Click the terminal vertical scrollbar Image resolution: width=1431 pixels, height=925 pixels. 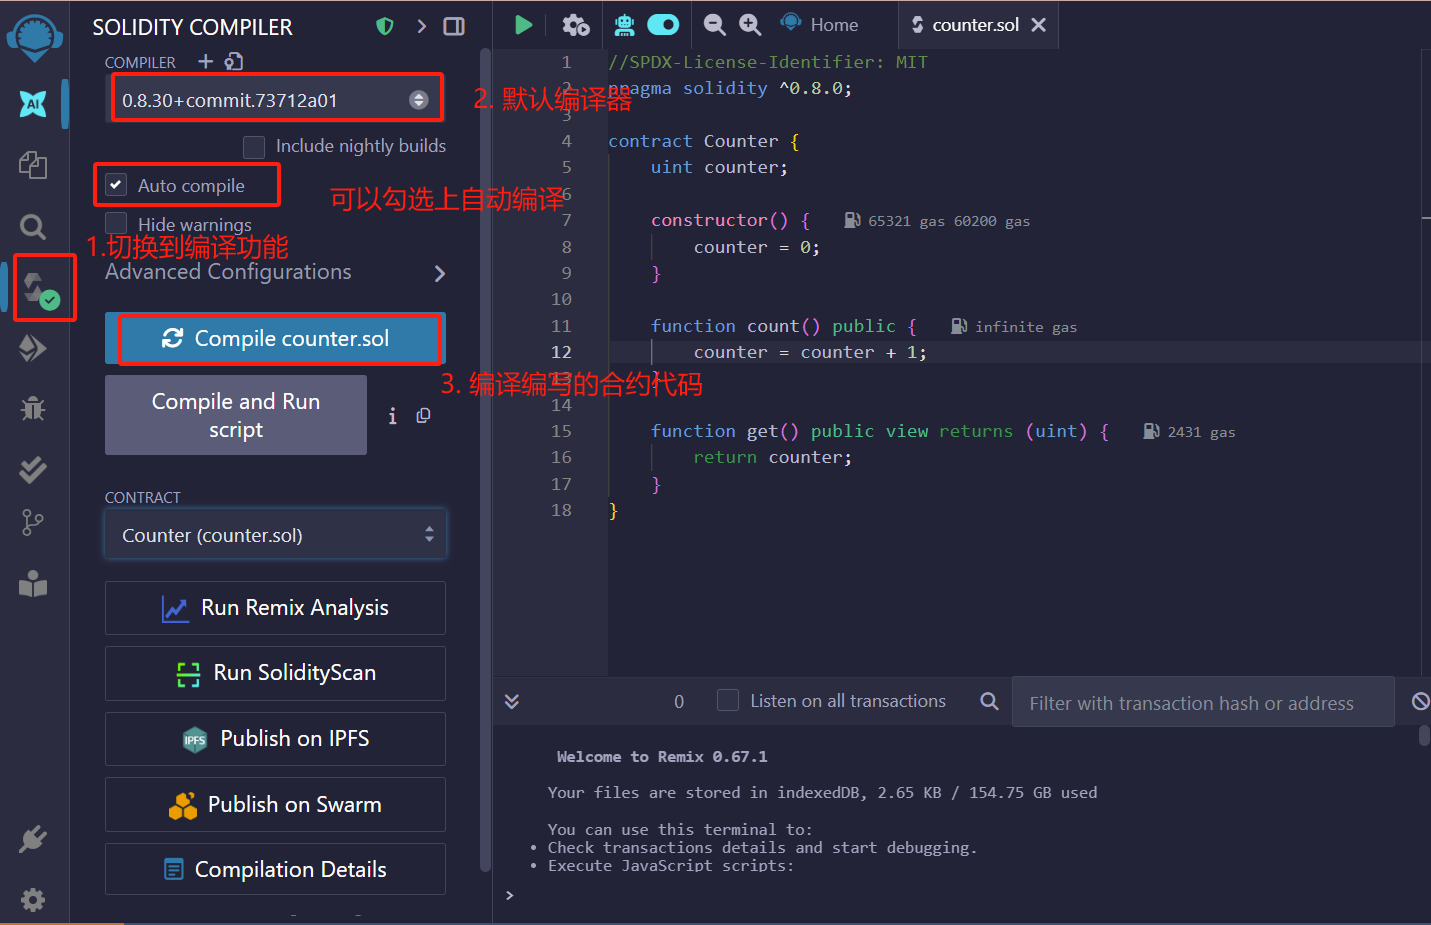[x=1424, y=736]
